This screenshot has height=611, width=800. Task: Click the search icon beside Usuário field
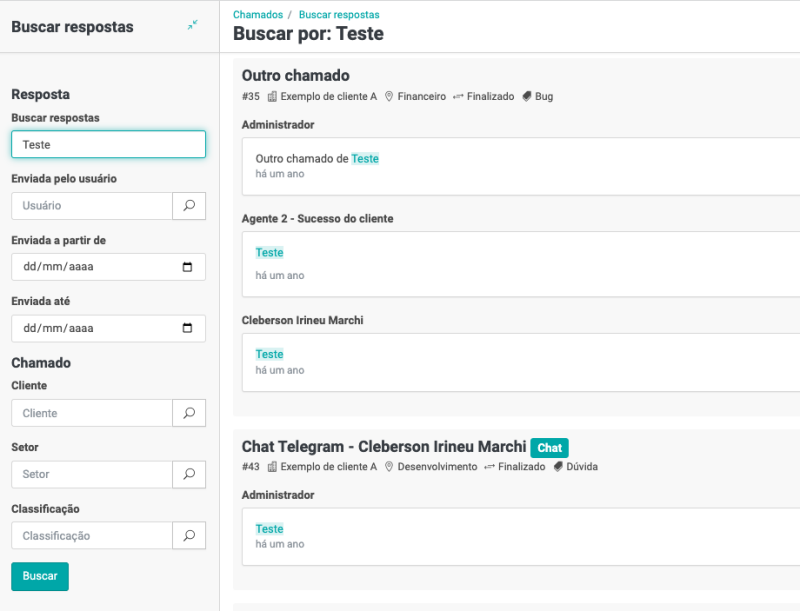(189, 206)
